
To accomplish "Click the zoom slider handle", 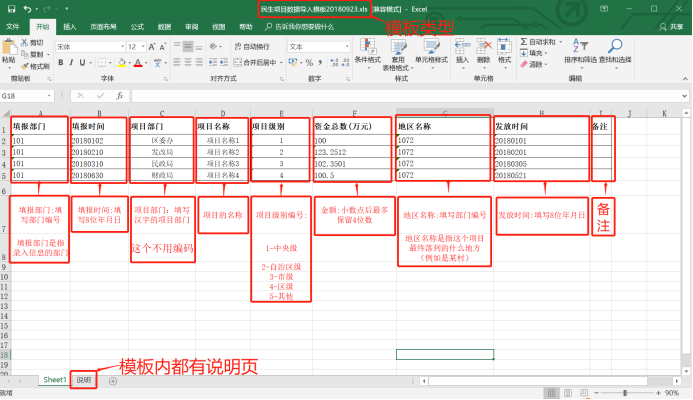I will [x=624, y=392].
